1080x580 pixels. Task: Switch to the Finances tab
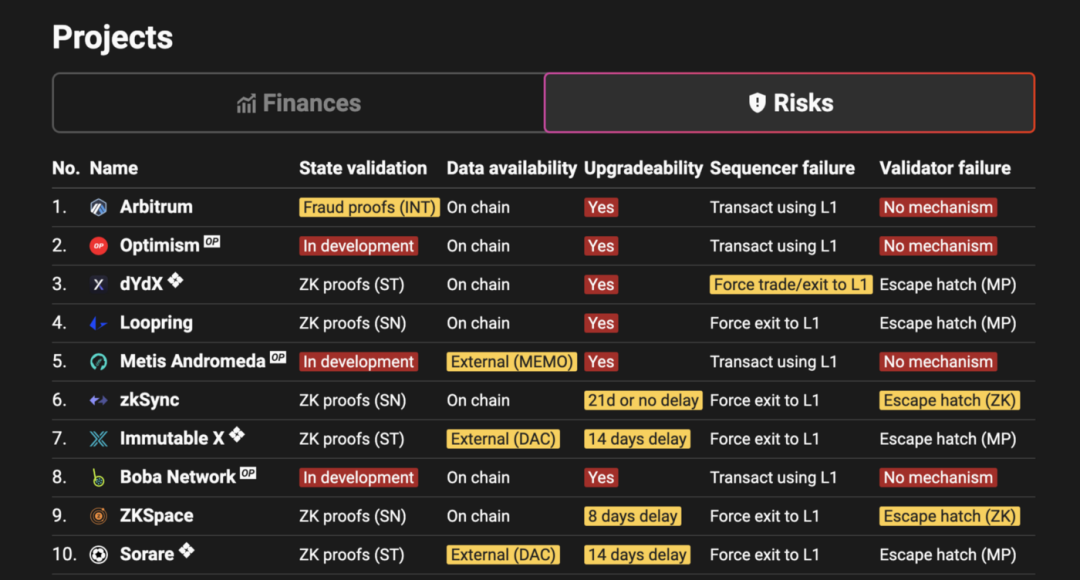click(298, 103)
